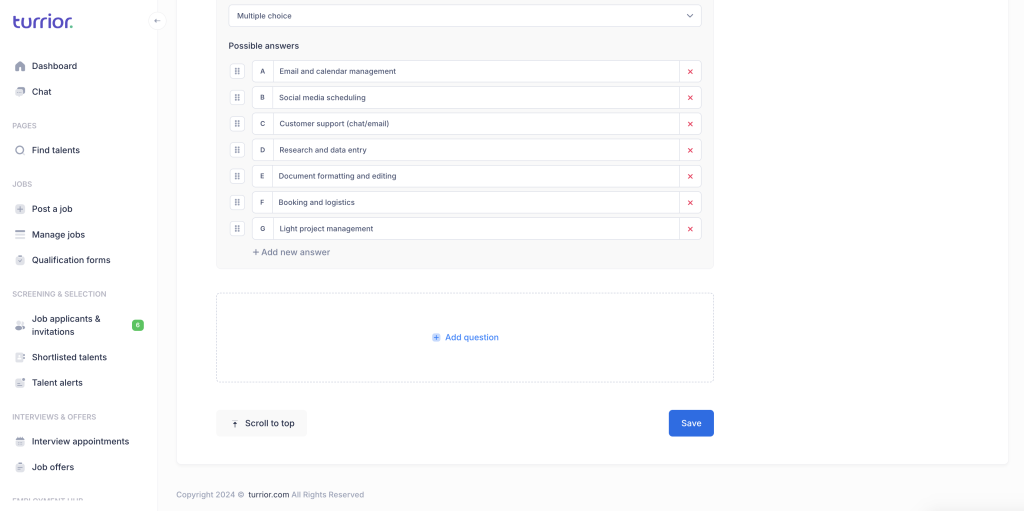Screen dimensions: 1024x511
Task: Save the qualification form
Action: [691, 423]
